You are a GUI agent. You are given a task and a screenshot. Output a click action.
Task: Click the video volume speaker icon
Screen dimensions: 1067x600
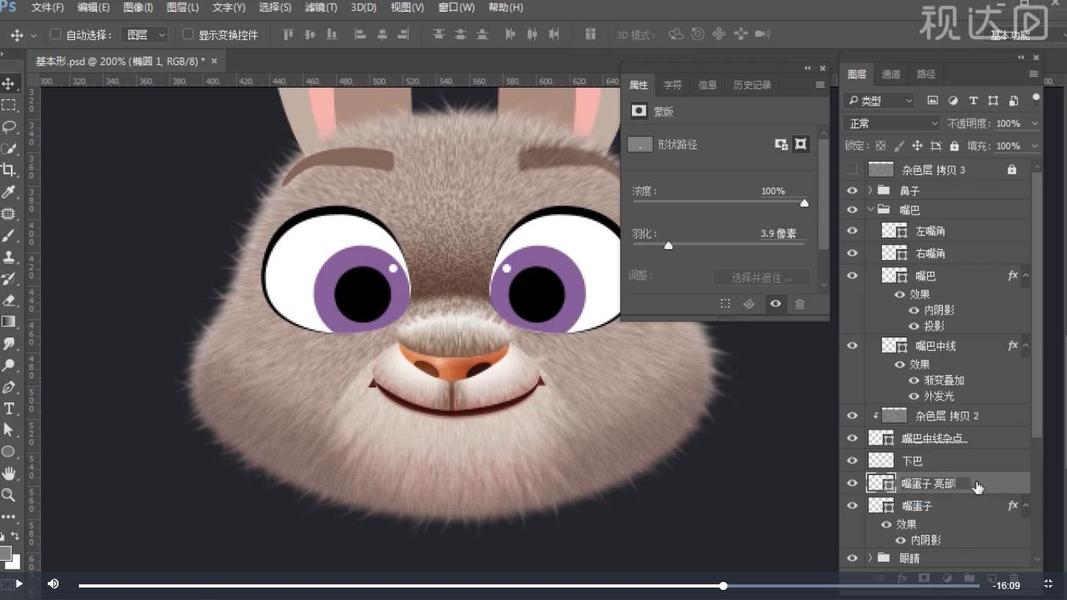point(53,584)
